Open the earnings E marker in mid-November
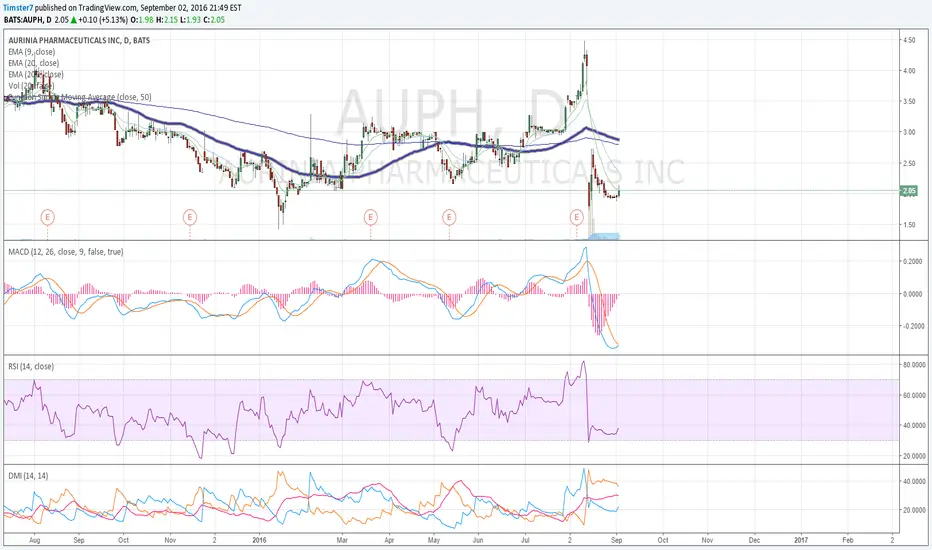The width and height of the screenshot is (932, 550). 190,217
